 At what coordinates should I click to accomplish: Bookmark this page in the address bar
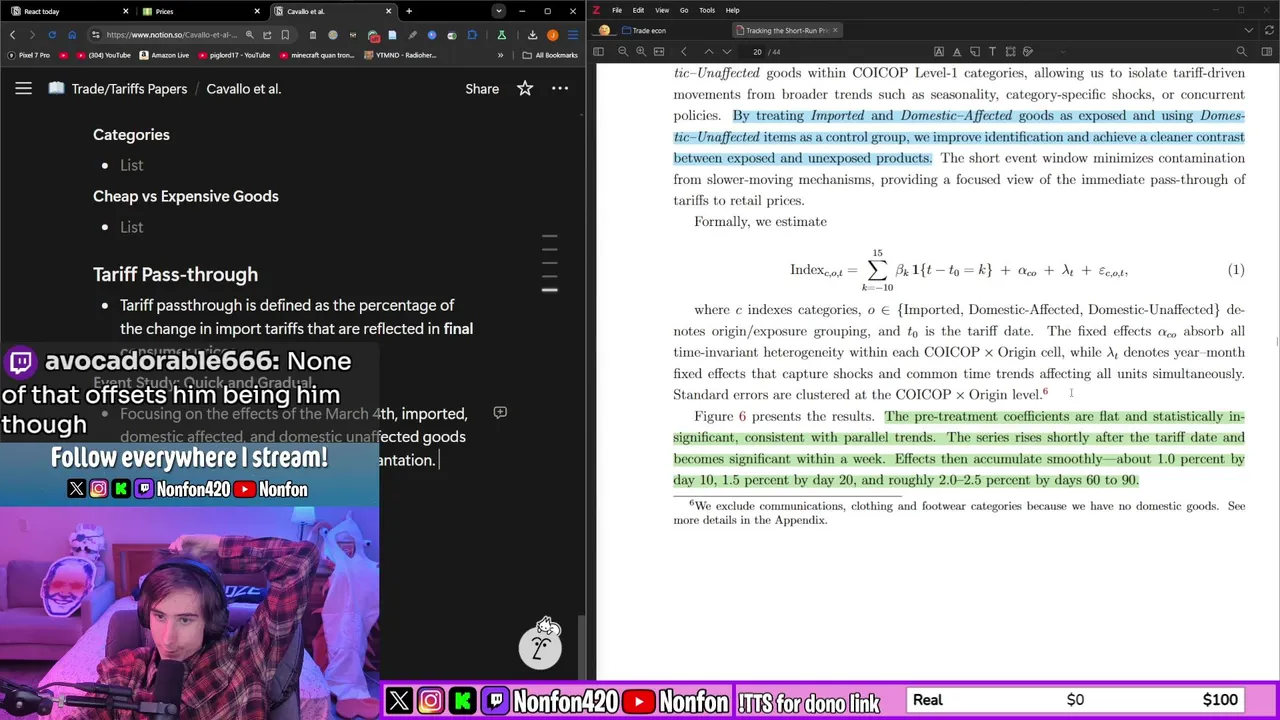[x=285, y=35]
